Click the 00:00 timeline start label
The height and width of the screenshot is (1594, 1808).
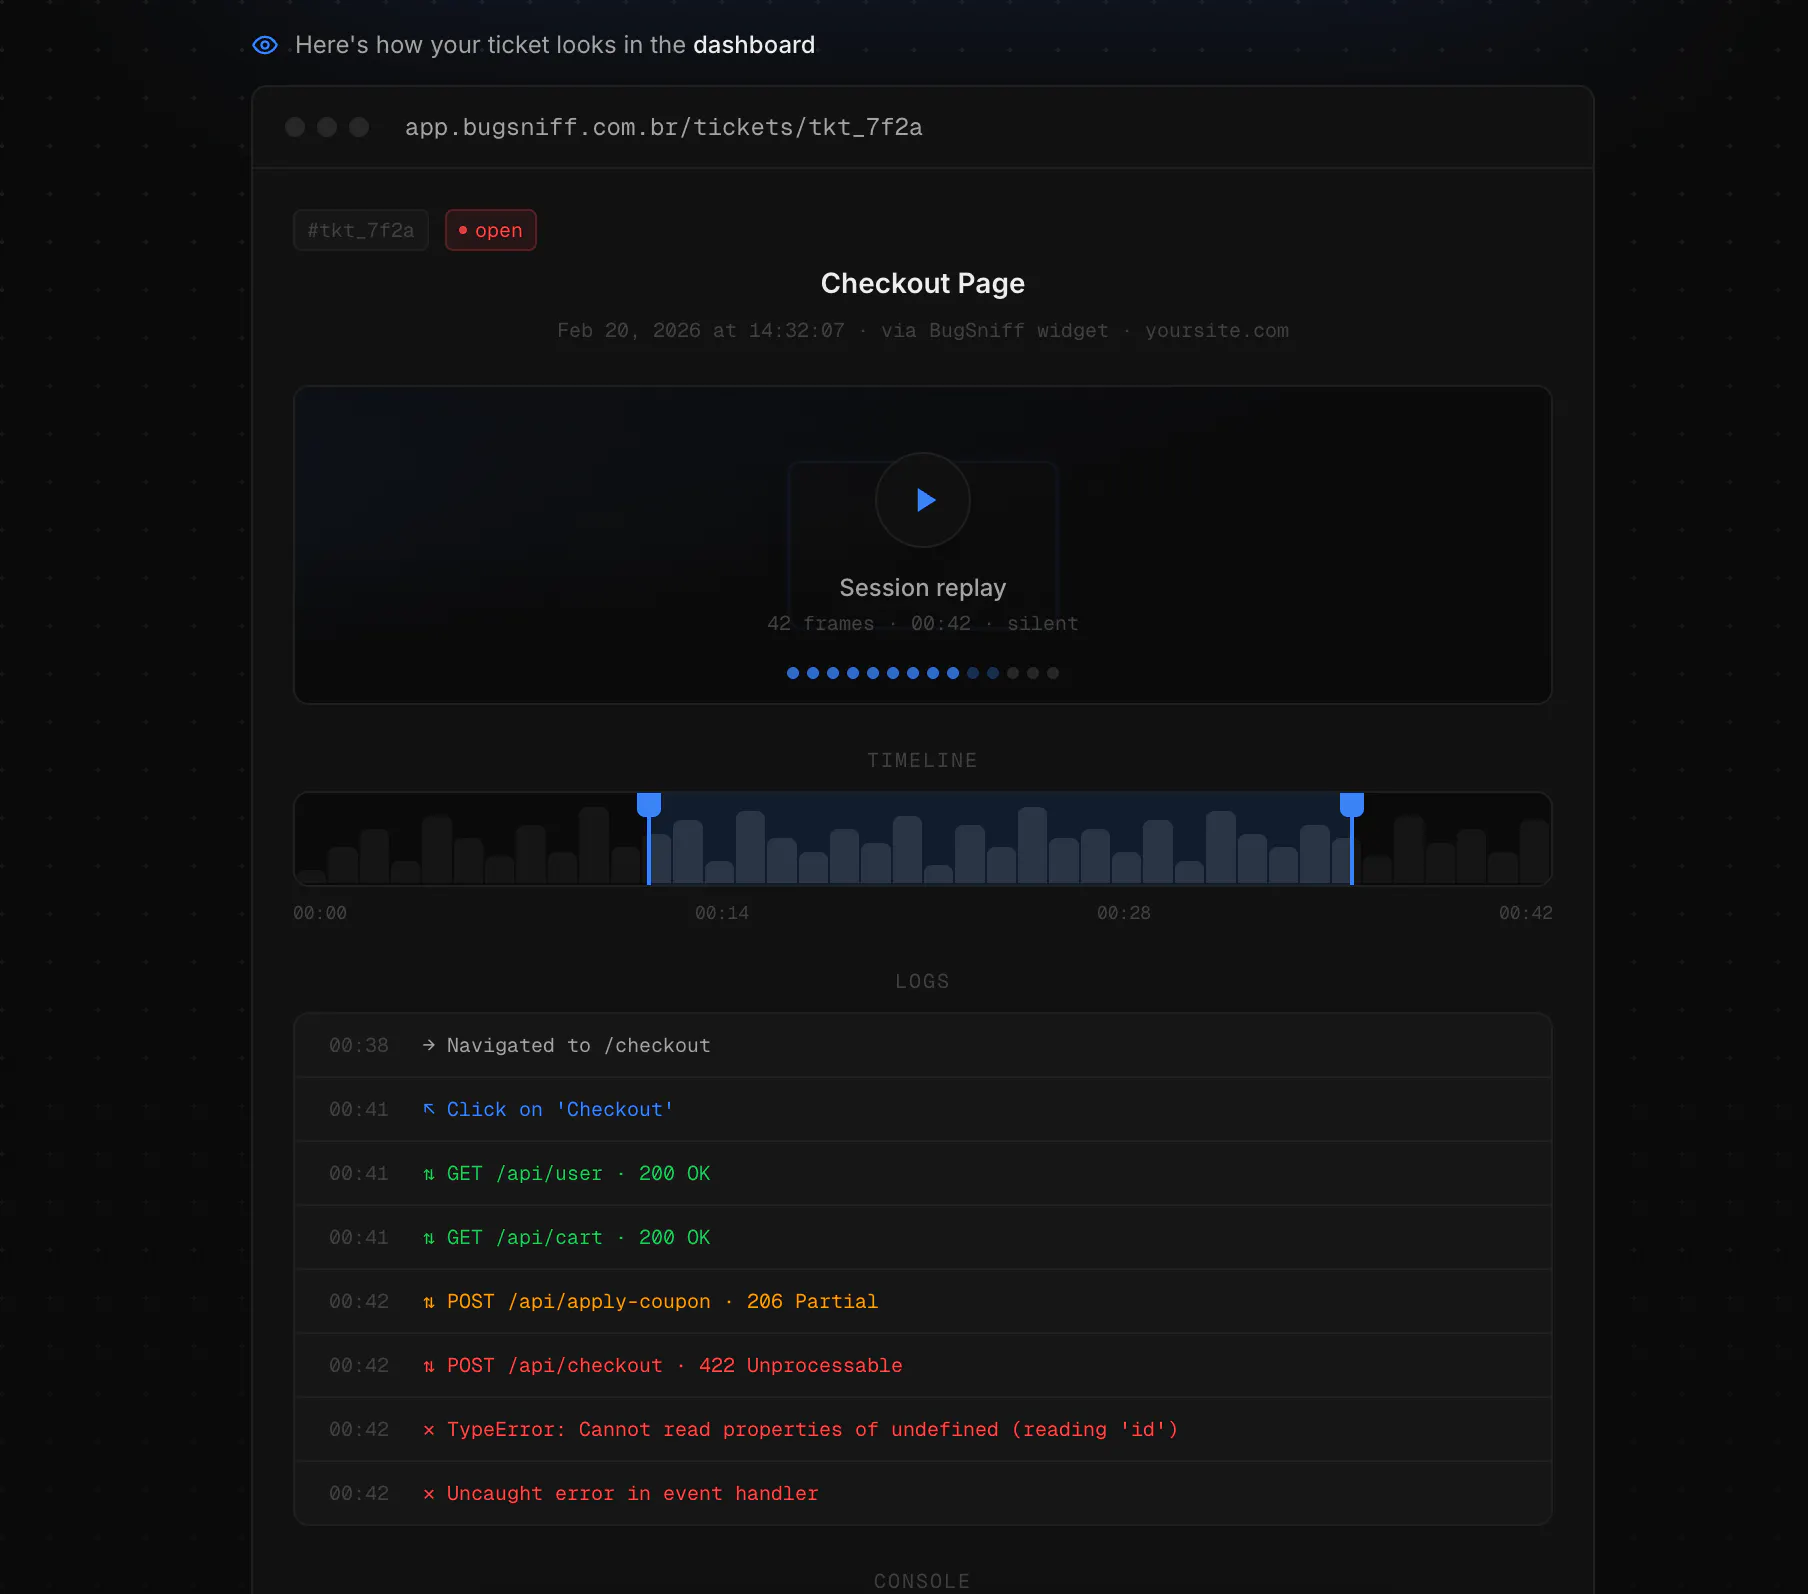pos(320,913)
